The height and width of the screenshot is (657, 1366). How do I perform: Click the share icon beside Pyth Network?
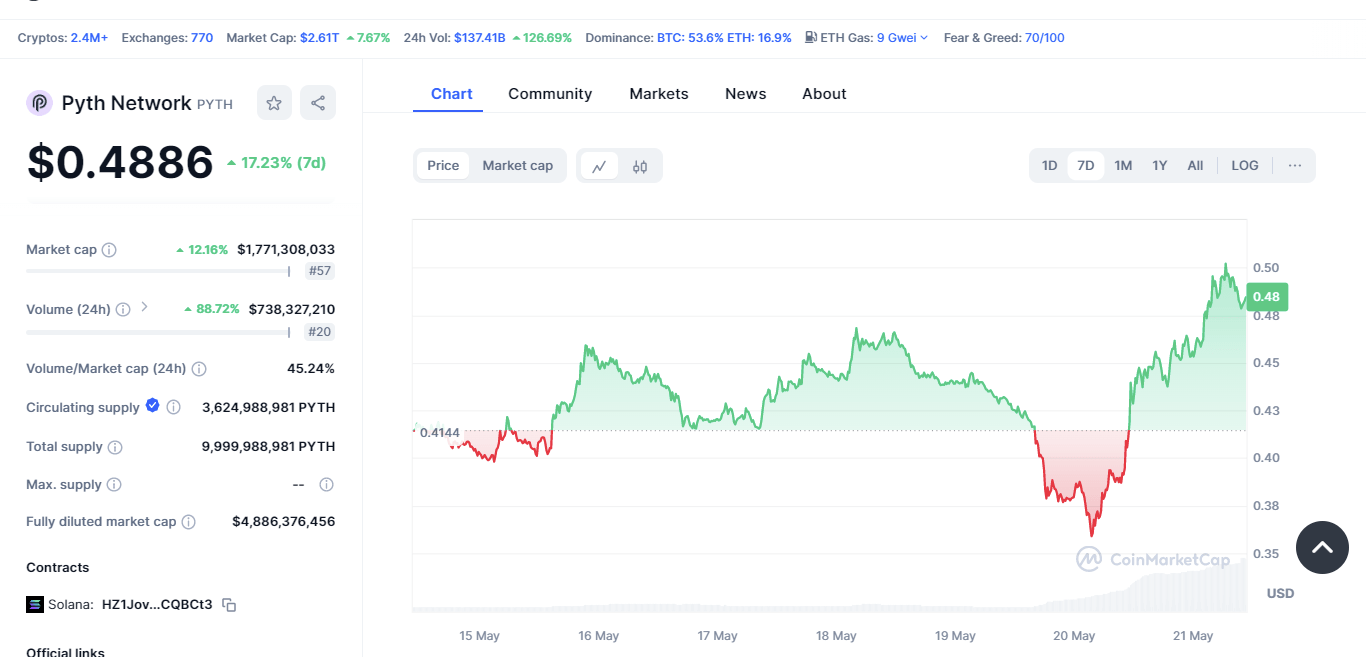pyautogui.click(x=318, y=102)
